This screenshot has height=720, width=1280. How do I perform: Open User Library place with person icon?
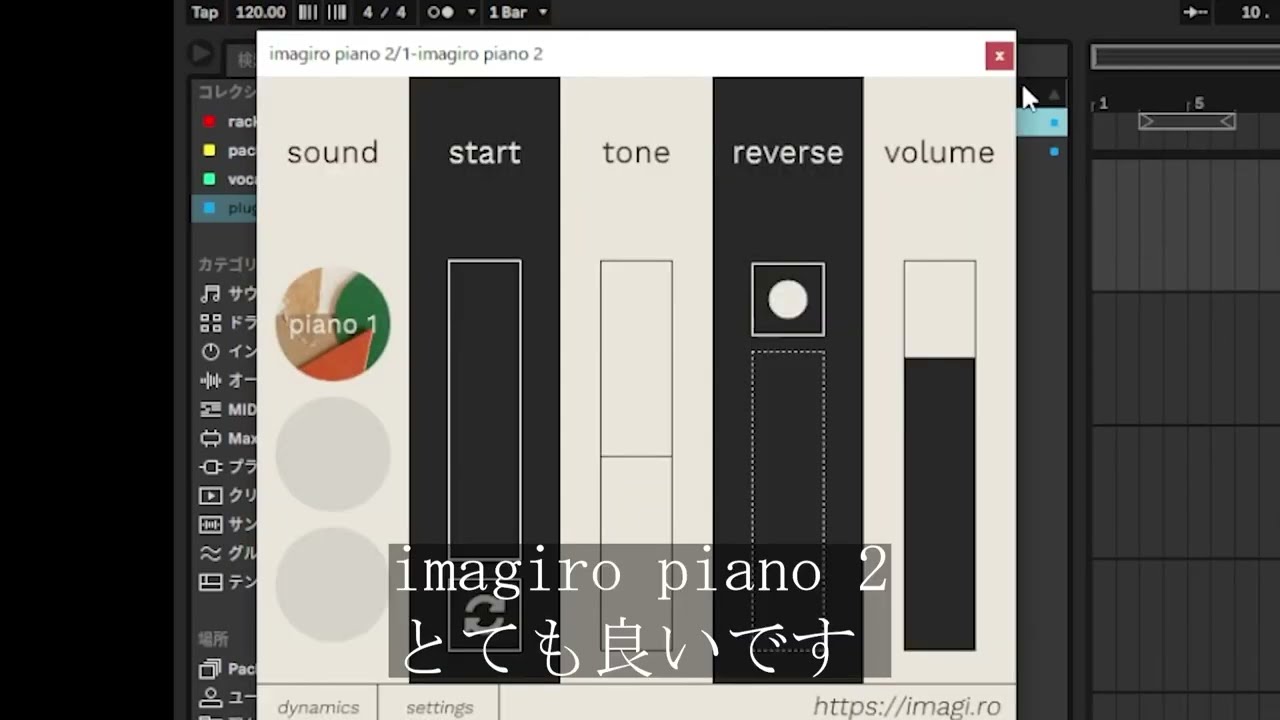227,697
